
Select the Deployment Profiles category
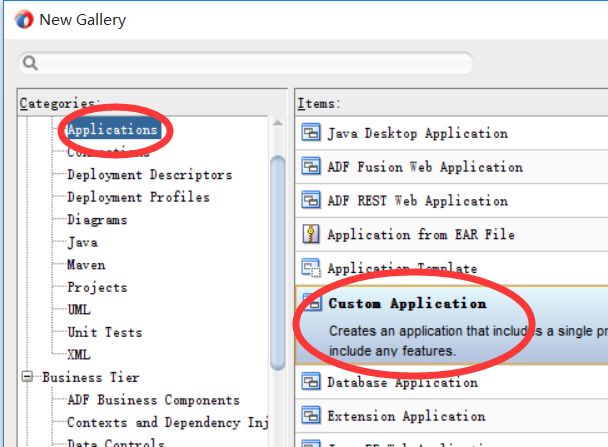(138, 197)
